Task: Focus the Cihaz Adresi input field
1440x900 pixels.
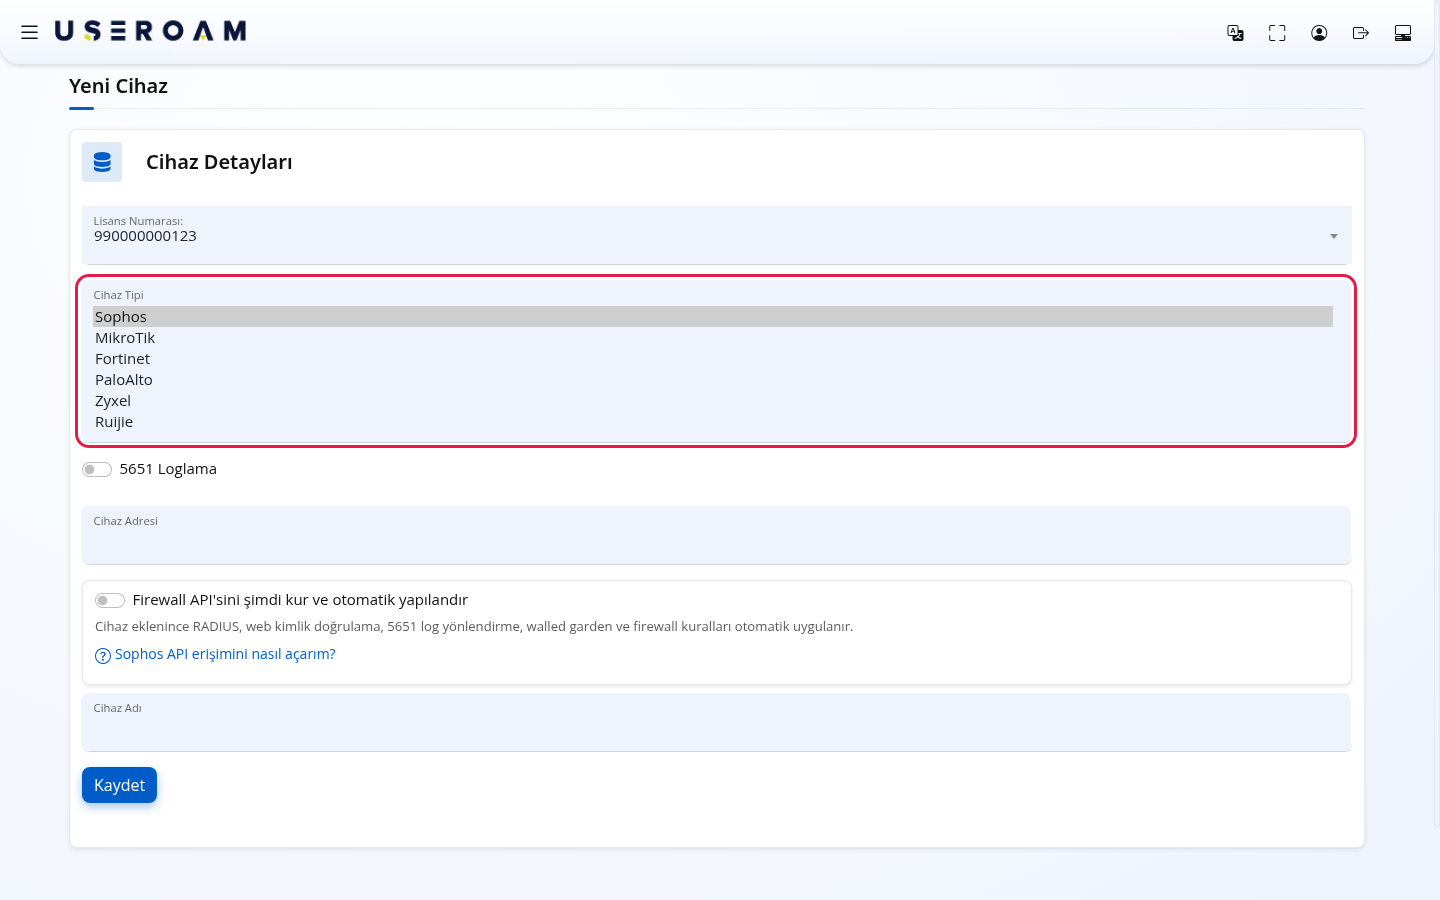Action: 716,535
